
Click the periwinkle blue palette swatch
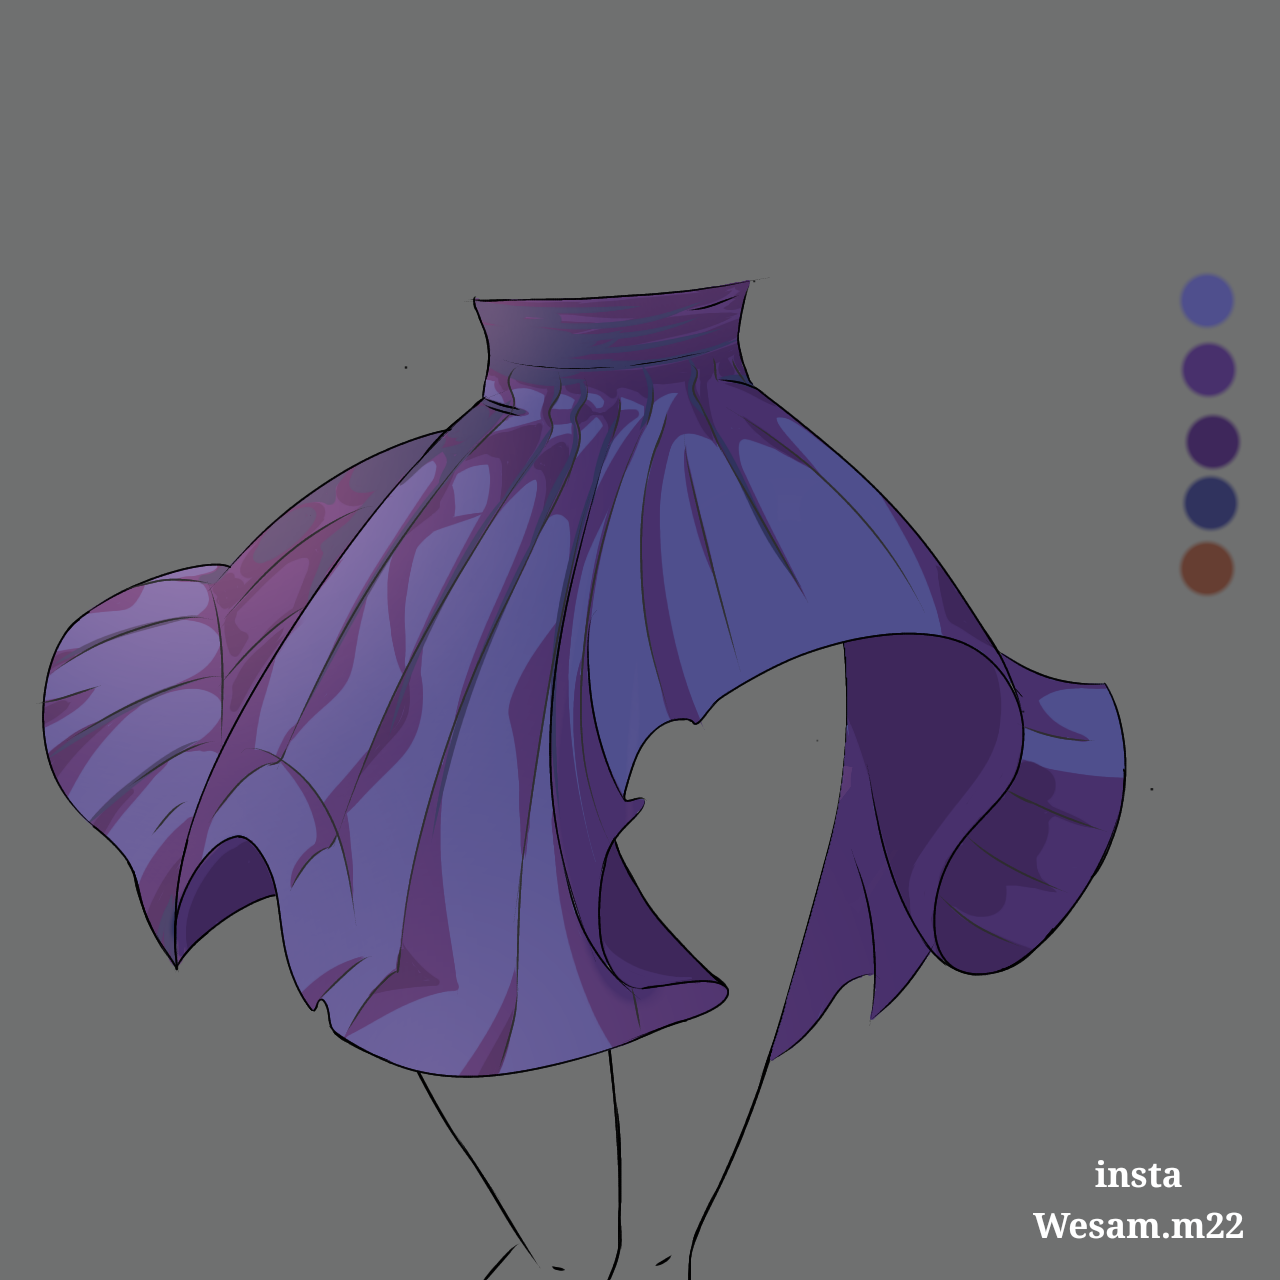point(1207,300)
